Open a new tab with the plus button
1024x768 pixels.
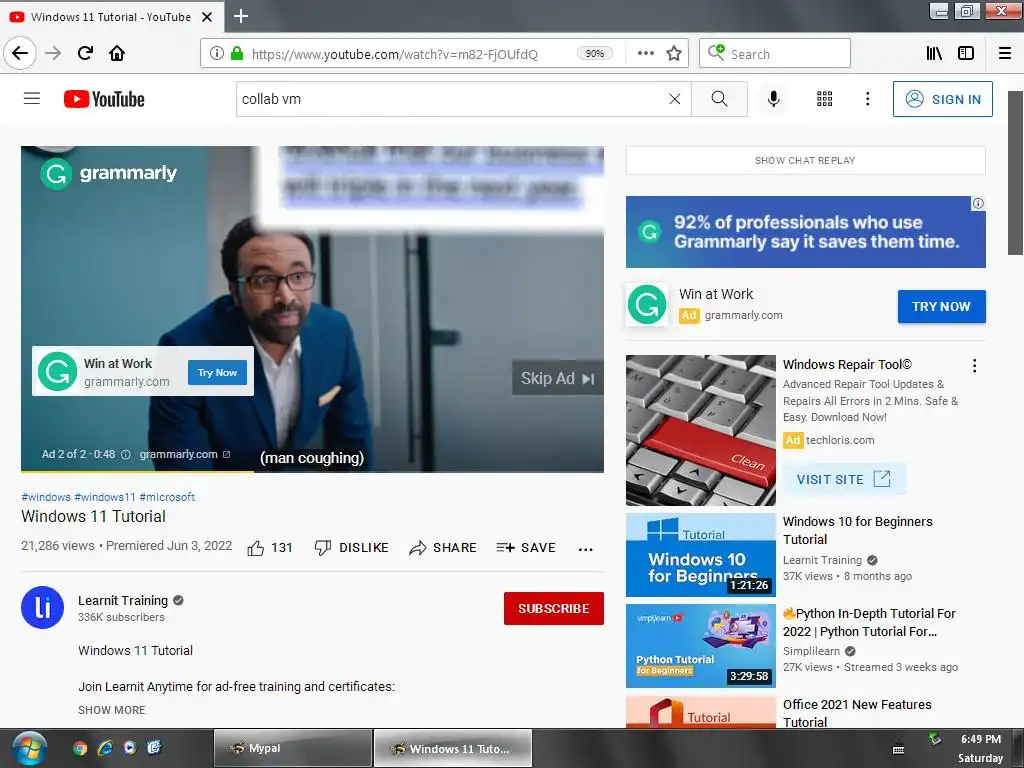[241, 16]
